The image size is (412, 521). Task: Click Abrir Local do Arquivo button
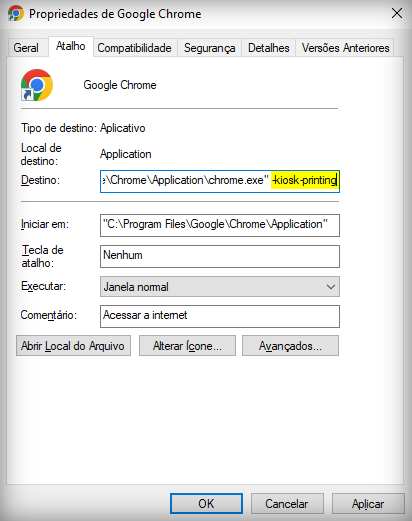[x=73, y=346]
